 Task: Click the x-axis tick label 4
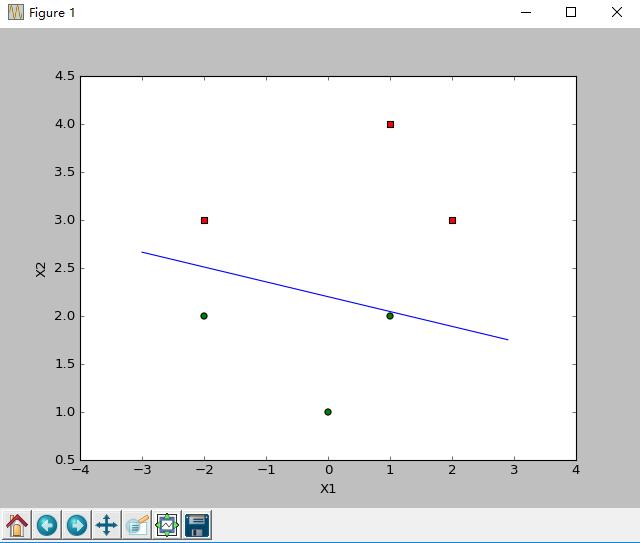[x=576, y=470]
